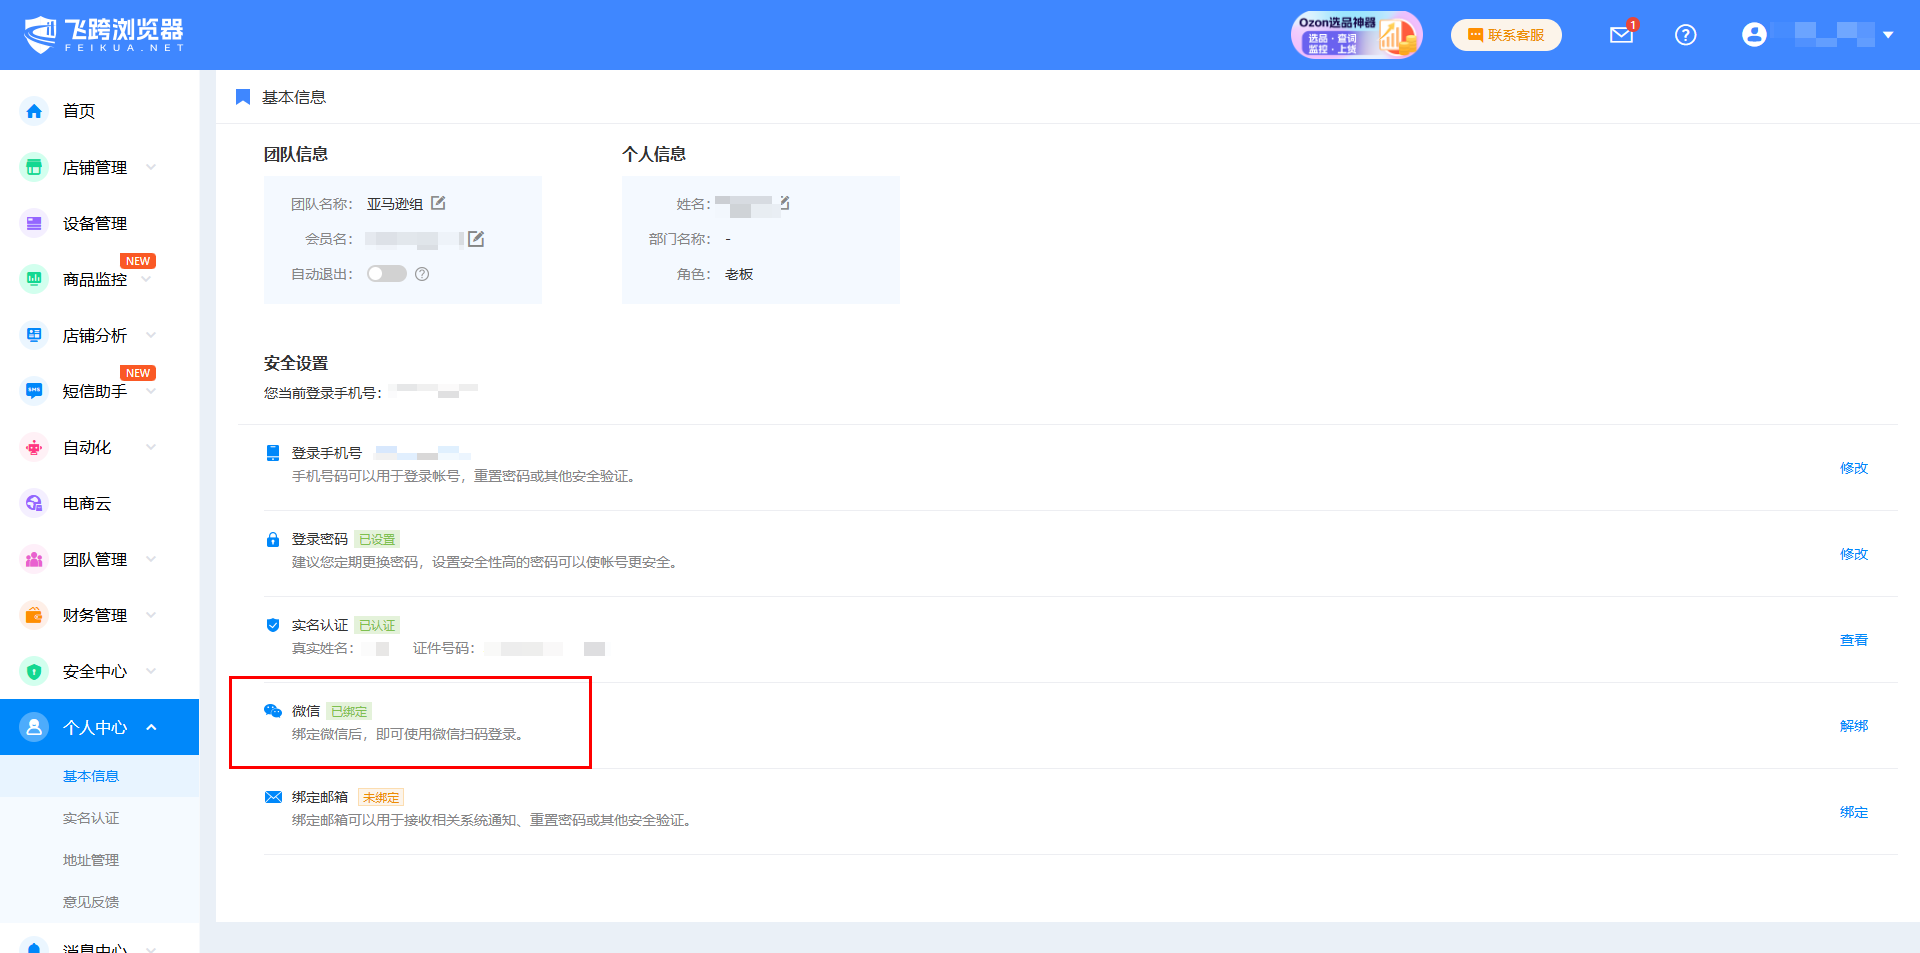Open the Ozon product selection banner
This screenshot has width=1920, height=953.
(1355, 35)
